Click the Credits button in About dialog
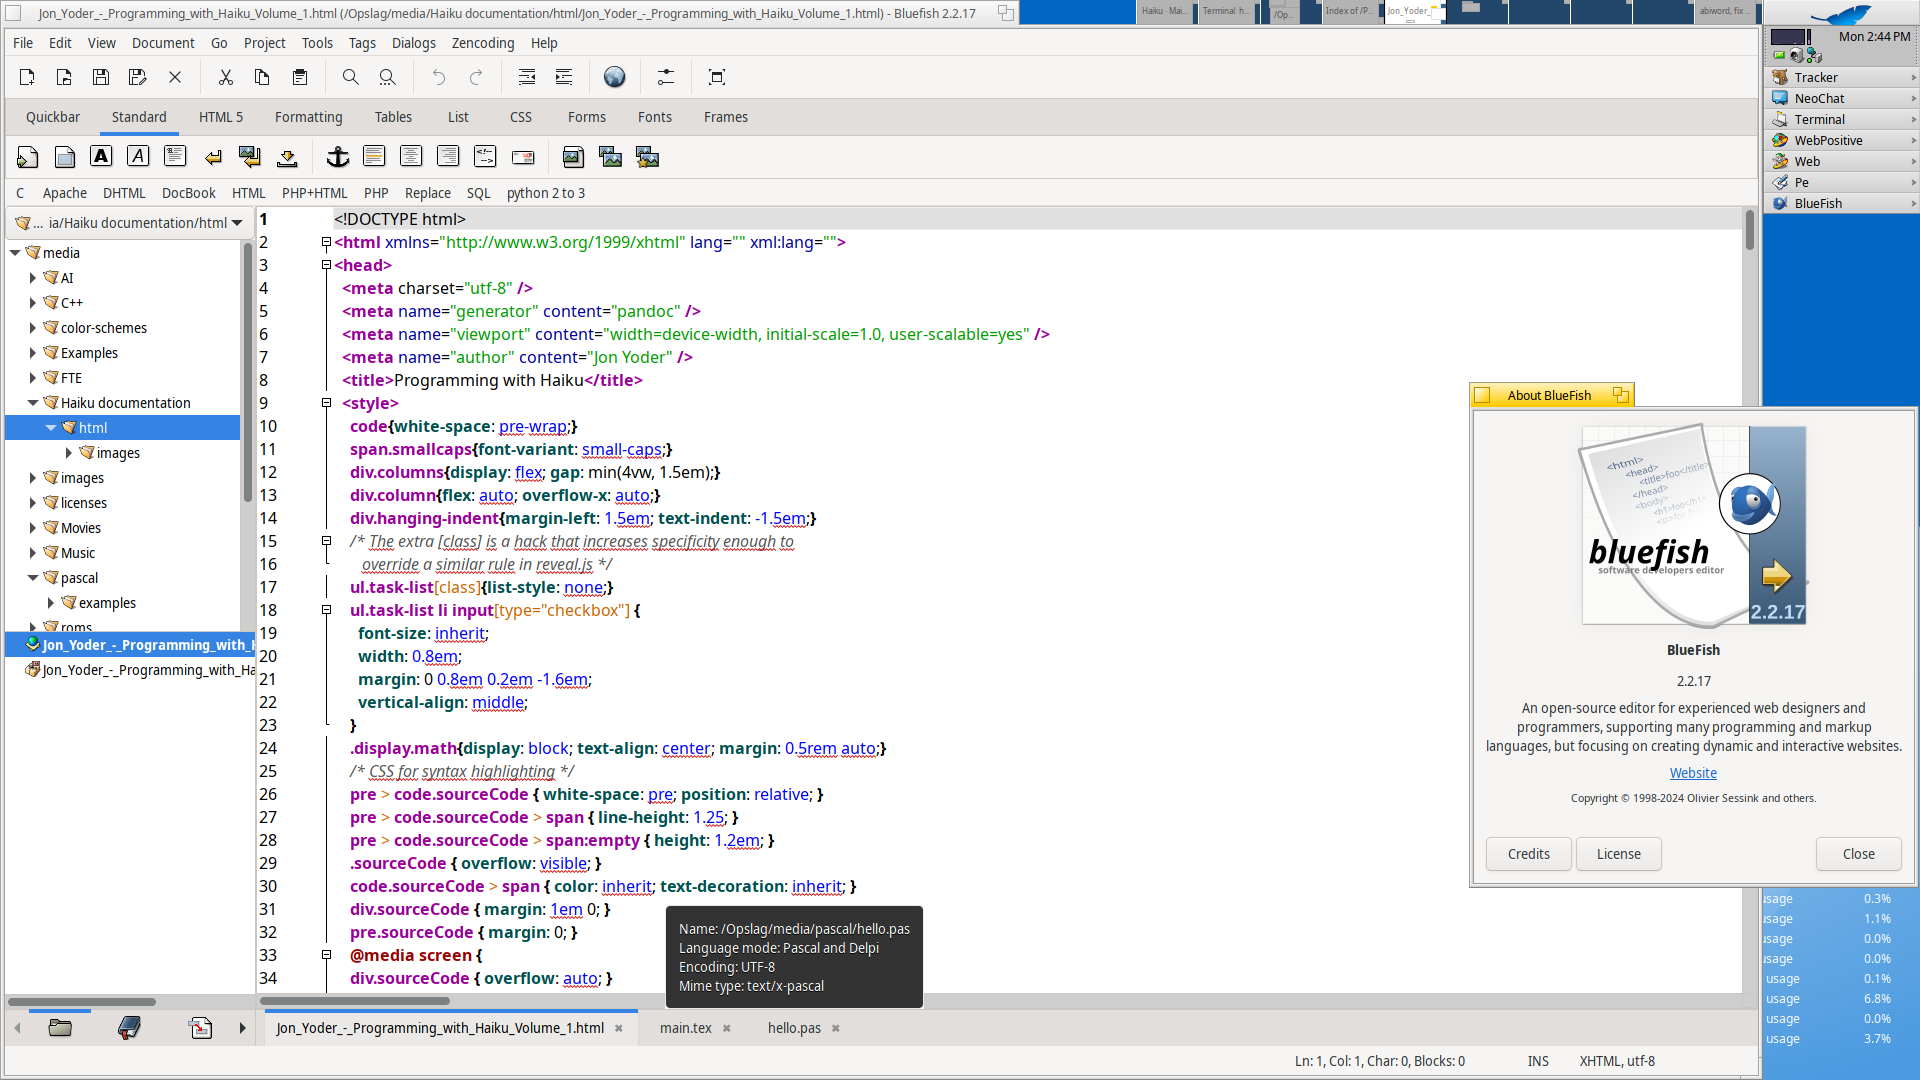Viewport: 1920px width, 1080px height. click(1528, 854)
